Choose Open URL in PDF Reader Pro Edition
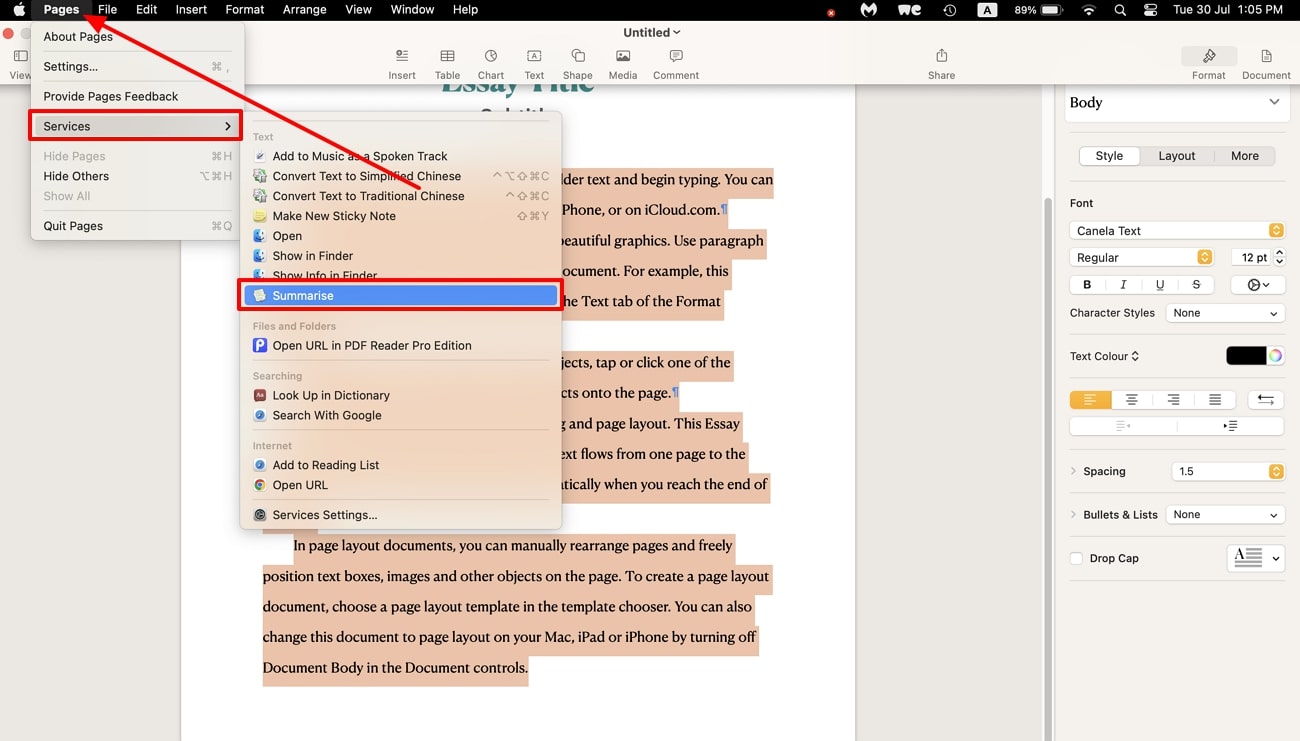1300x741 pixels. 400,346
